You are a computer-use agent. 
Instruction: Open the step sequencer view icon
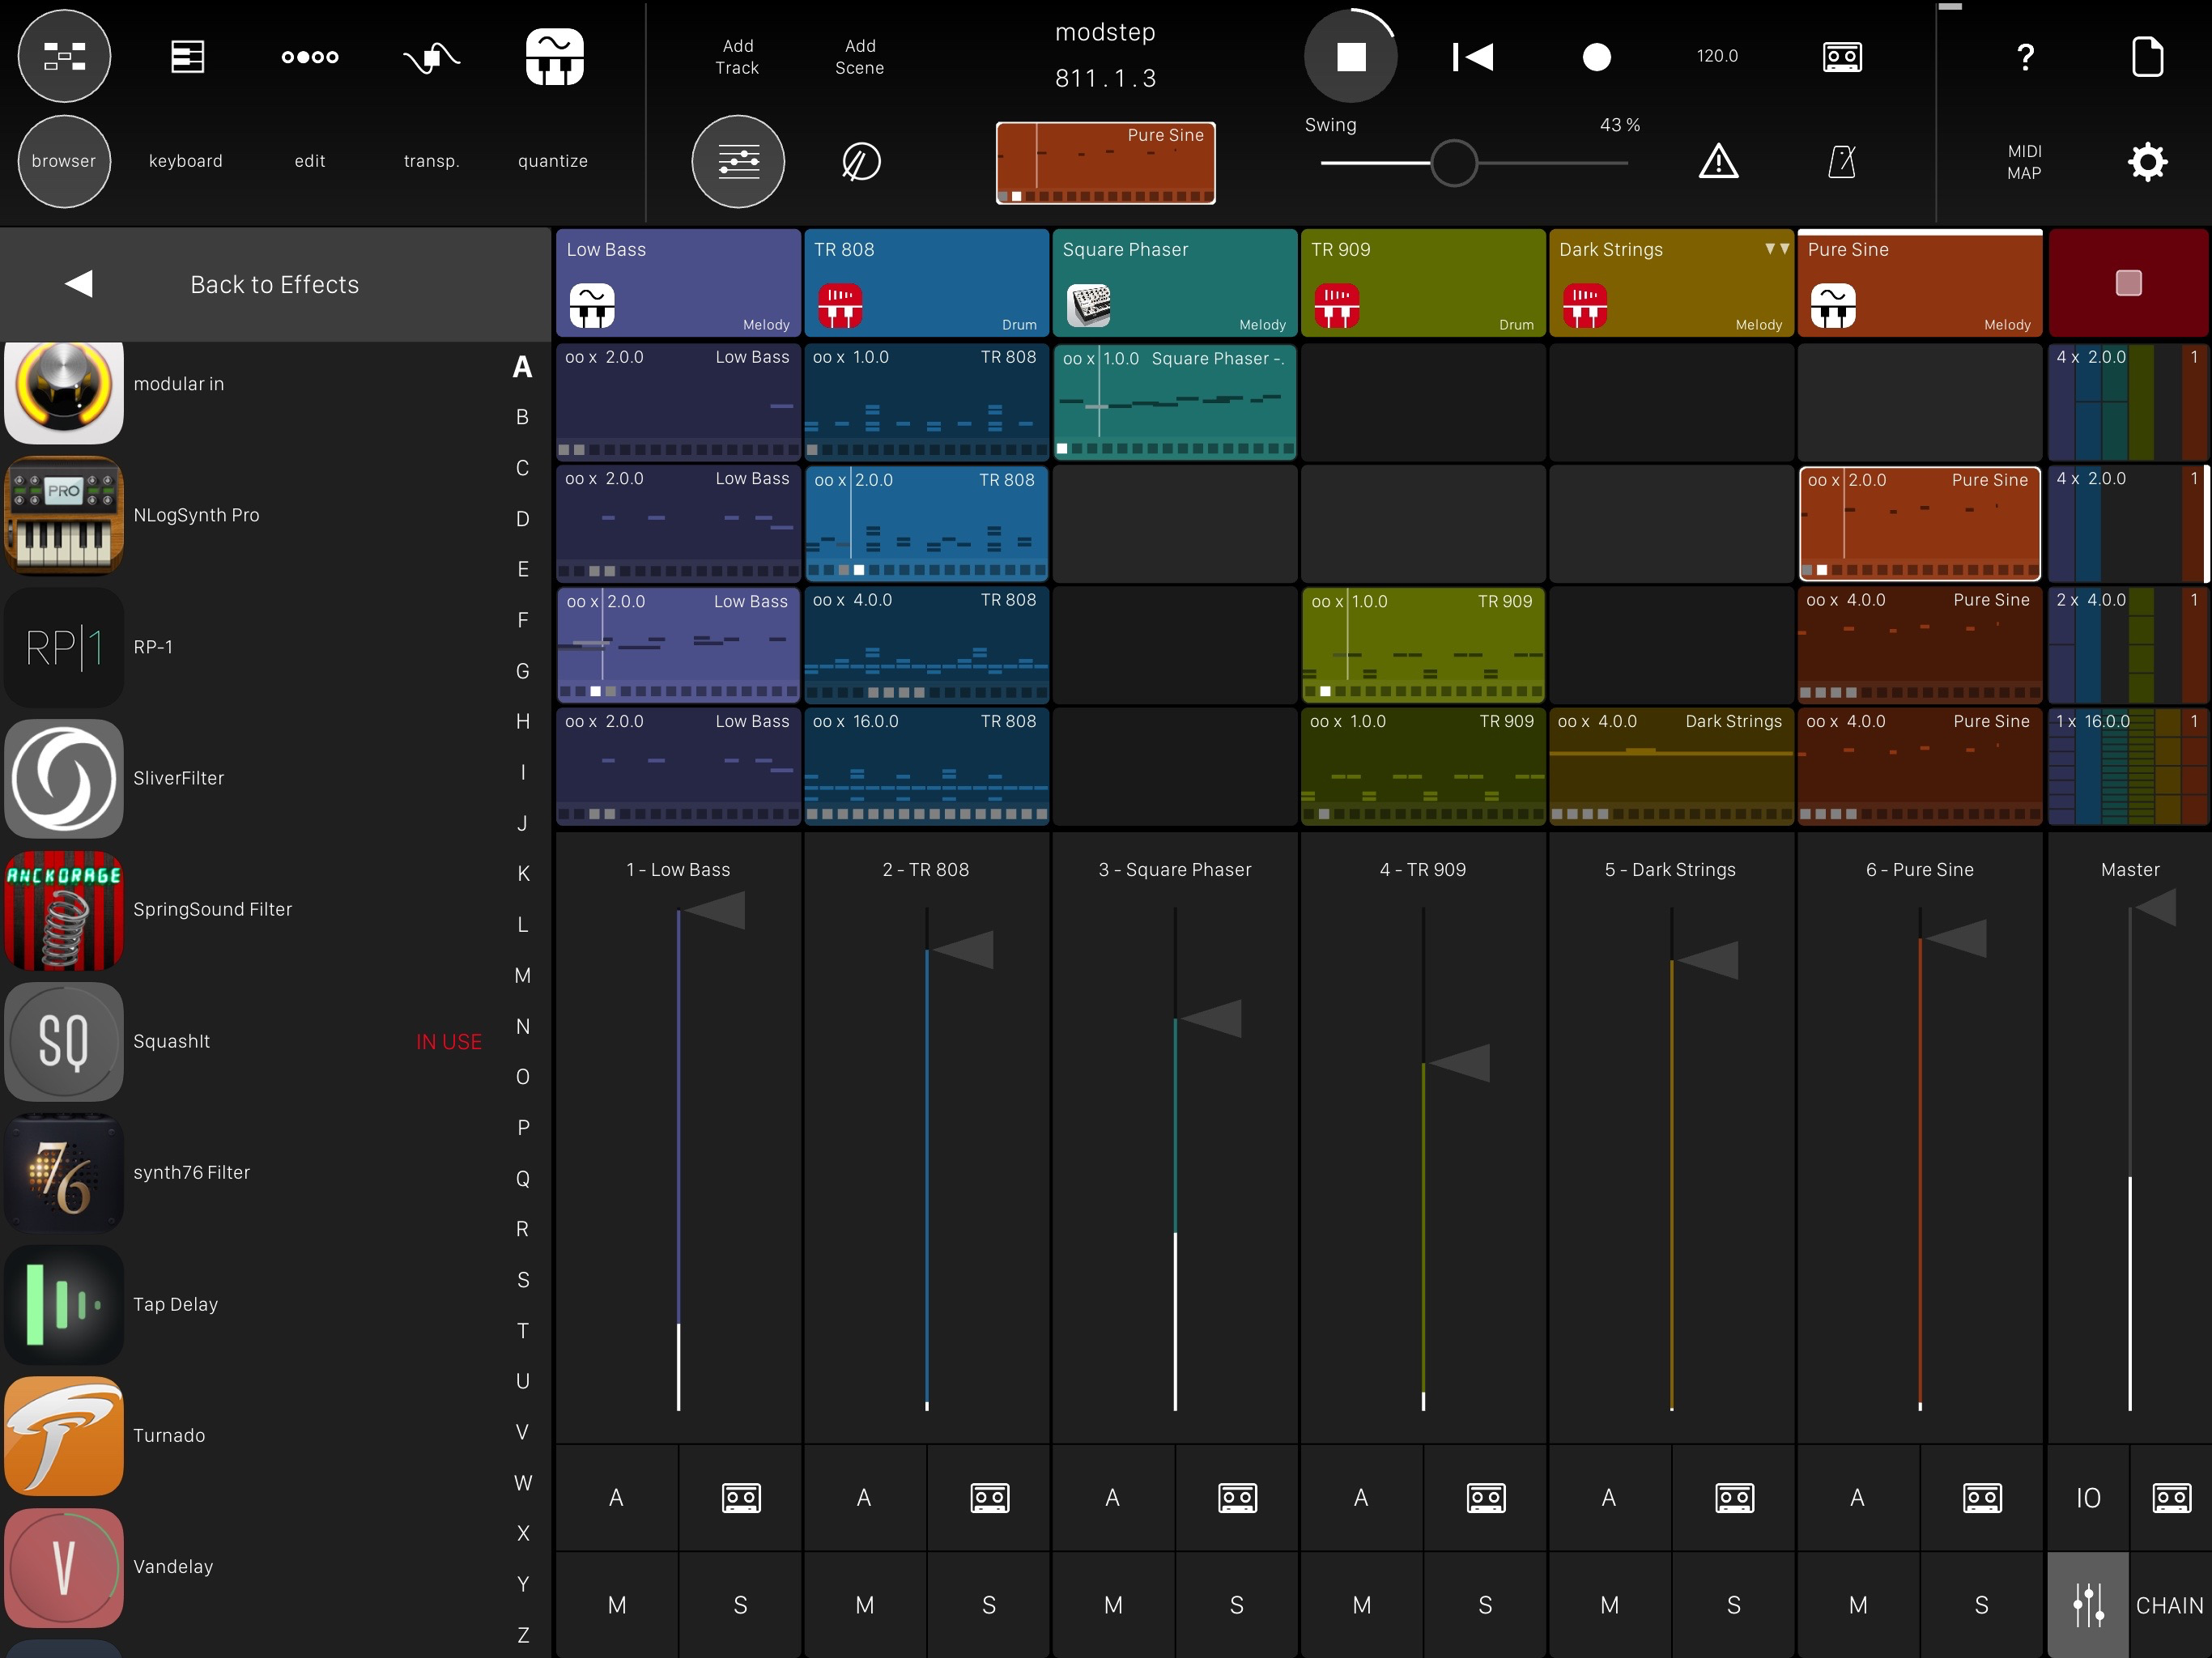click(310, 57)
